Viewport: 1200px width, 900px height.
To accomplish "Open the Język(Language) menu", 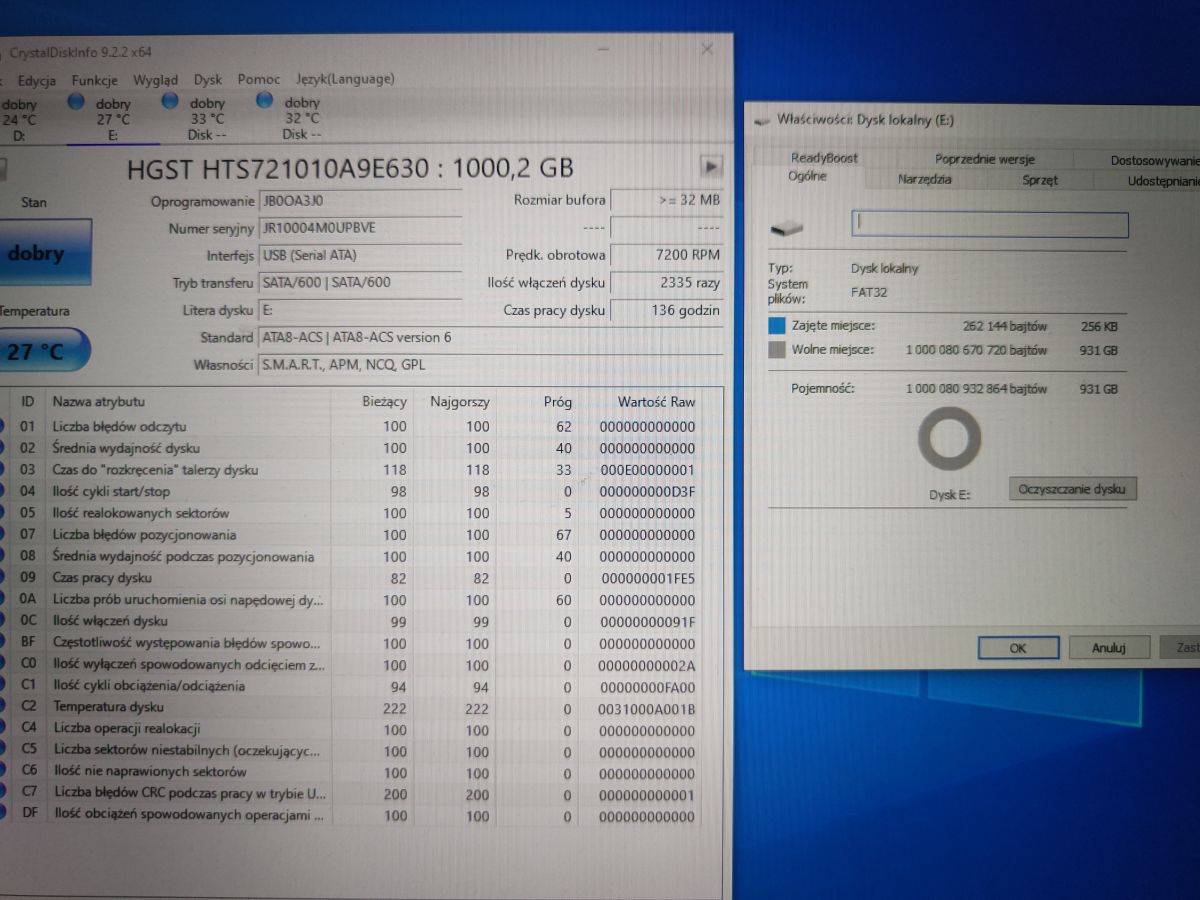I will [345, 79].
